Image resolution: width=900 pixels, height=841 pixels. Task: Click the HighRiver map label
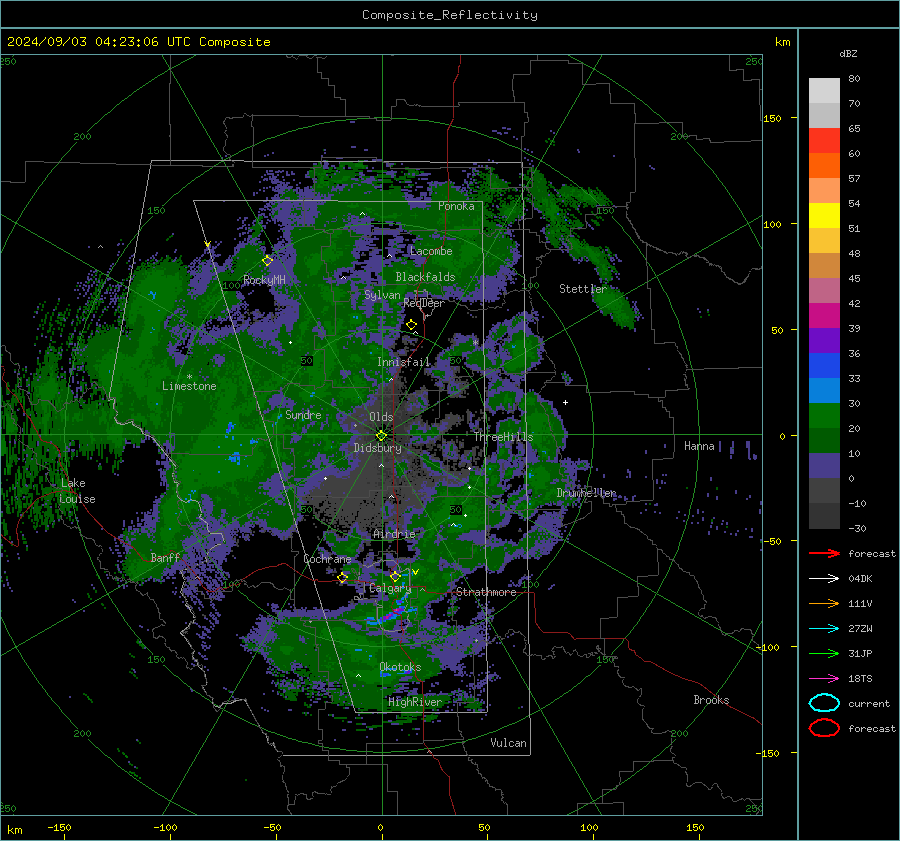pos(415,702)
